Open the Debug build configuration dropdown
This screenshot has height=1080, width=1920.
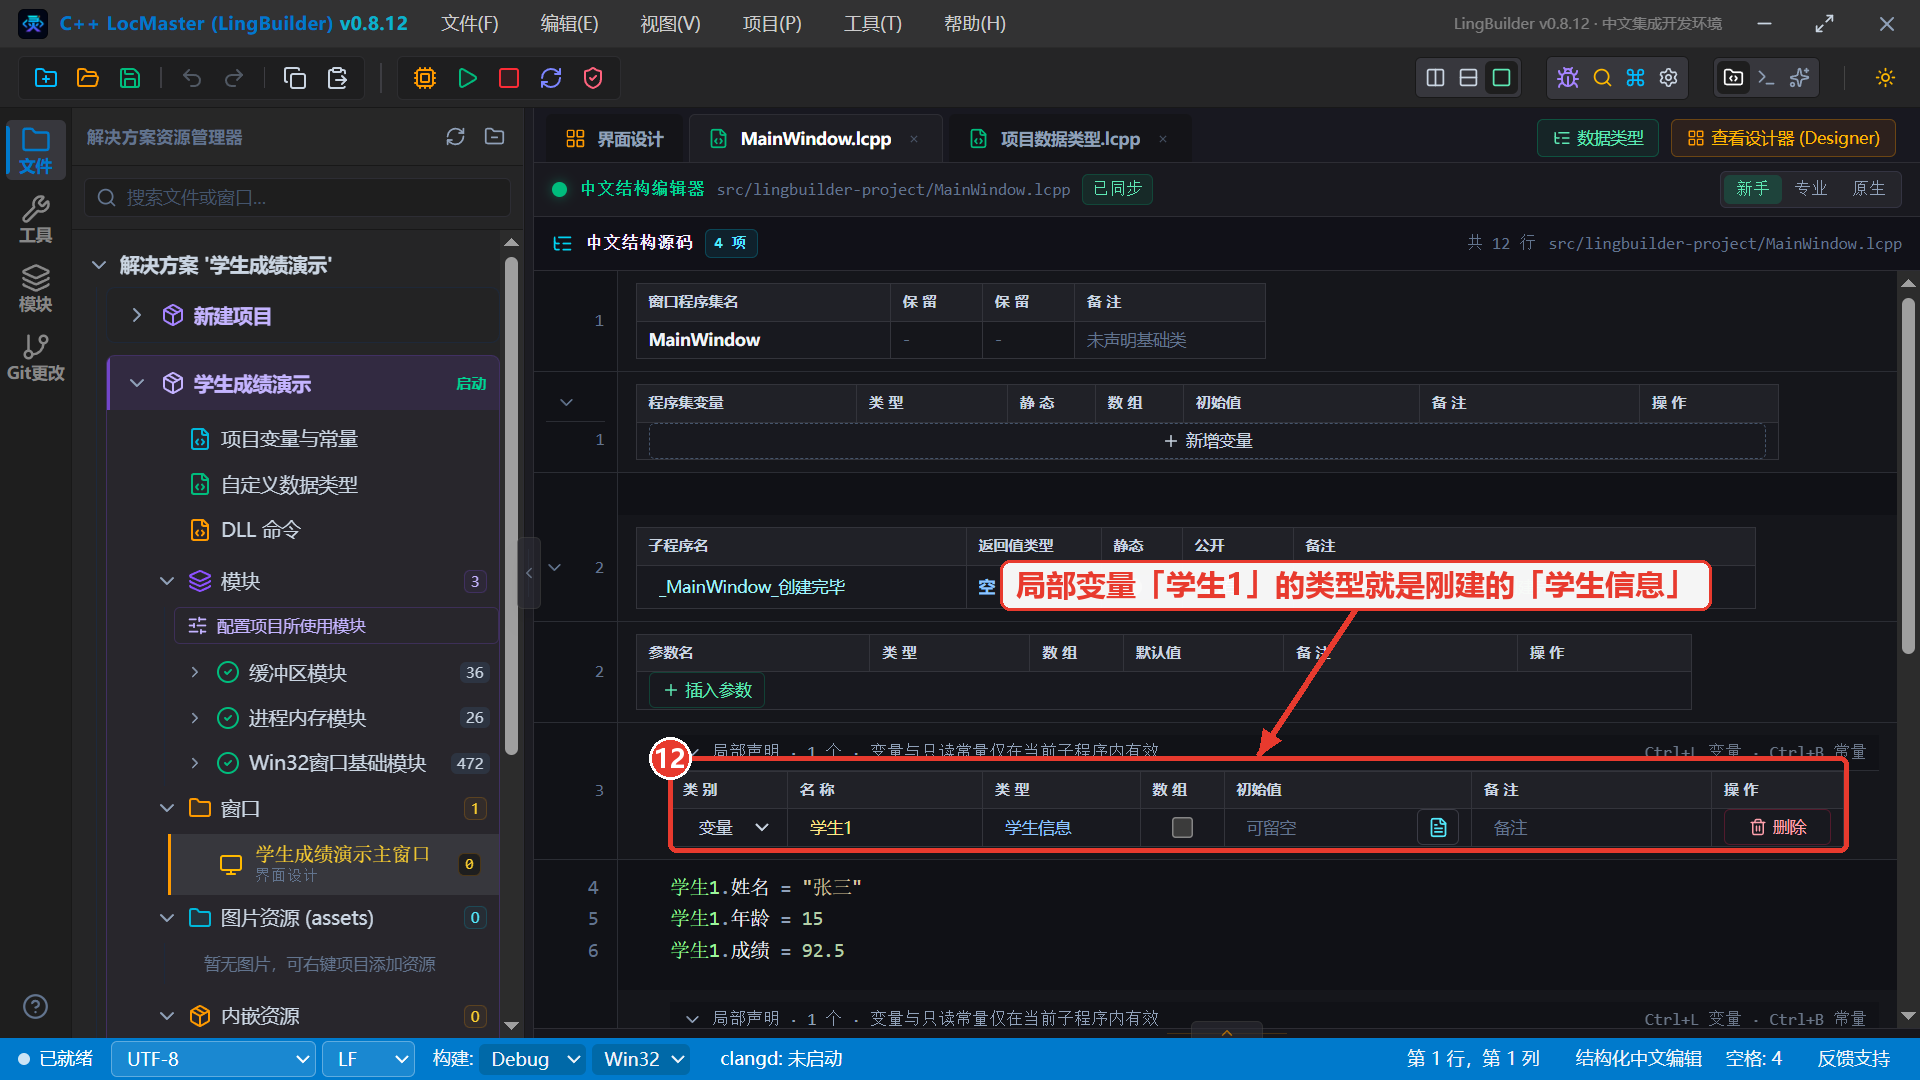pyautogui.click(x=533, y=1059)
